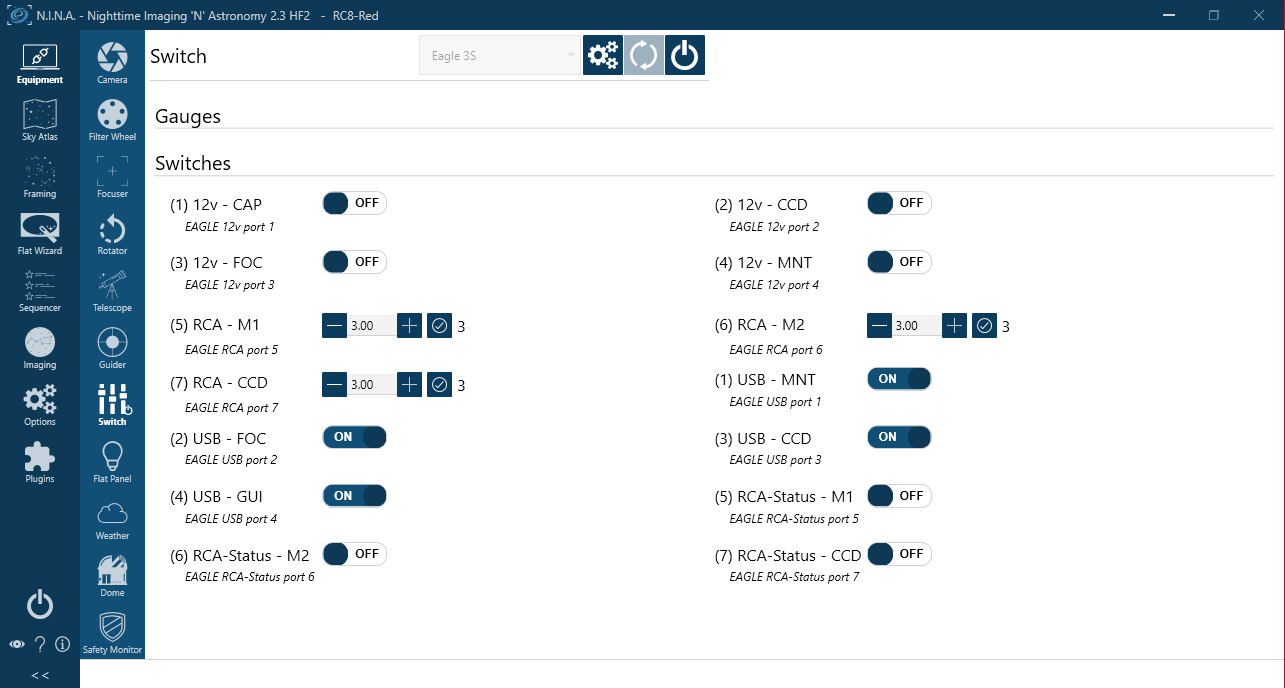This screenshot has height=688, width=1285.
Task: Disable the USB - GUI switch
Action: pyautogui.click(x=354, y=495)
